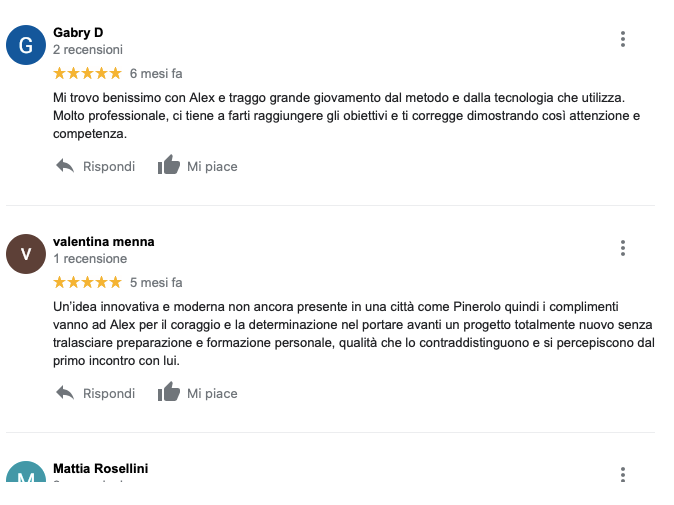Click the five-star rating on Gabry D's review
Viewport: 674px width, 505px height.
[x=87, y=73]
